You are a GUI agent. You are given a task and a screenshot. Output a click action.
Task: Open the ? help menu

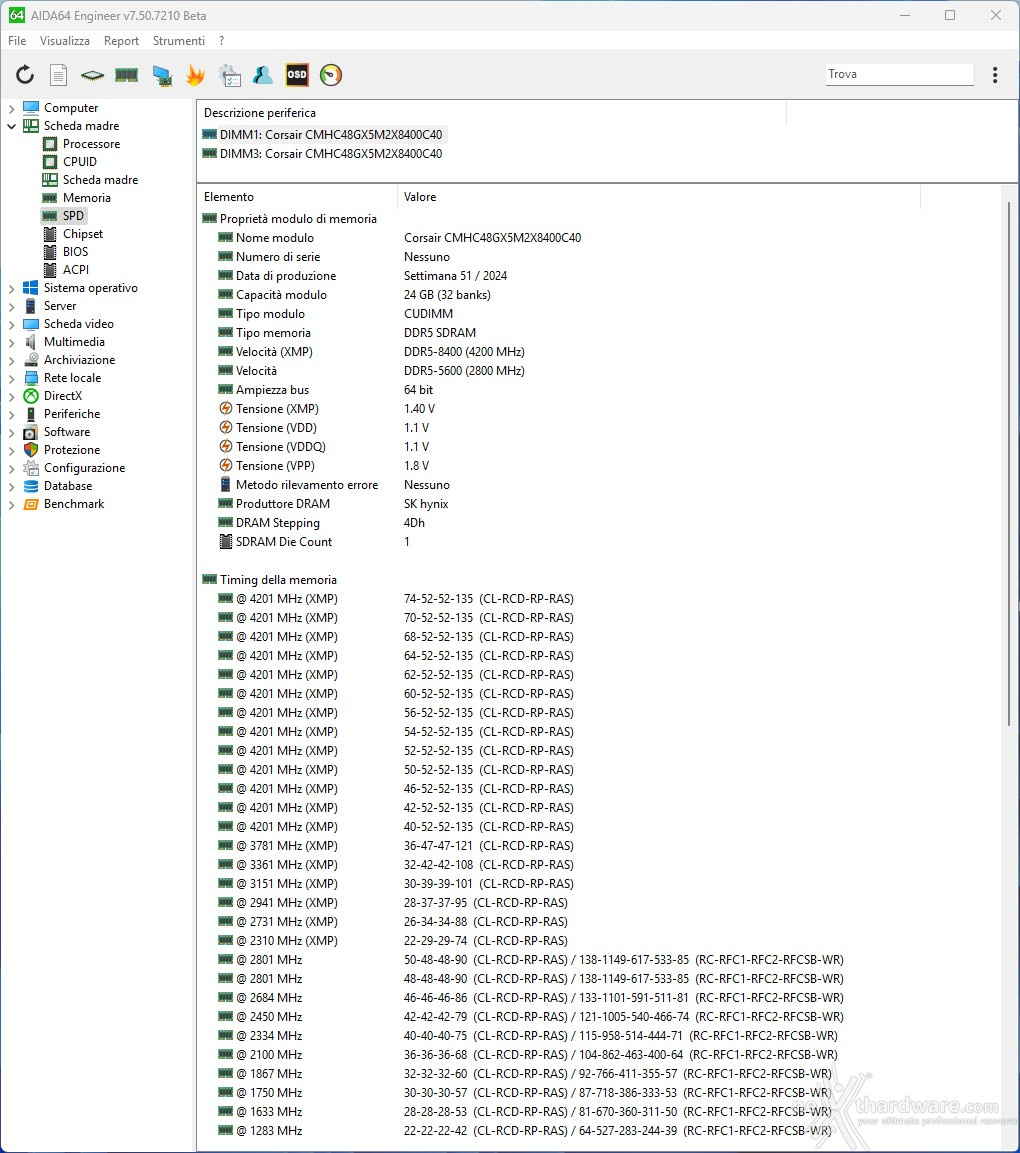(x=221, y=41)
